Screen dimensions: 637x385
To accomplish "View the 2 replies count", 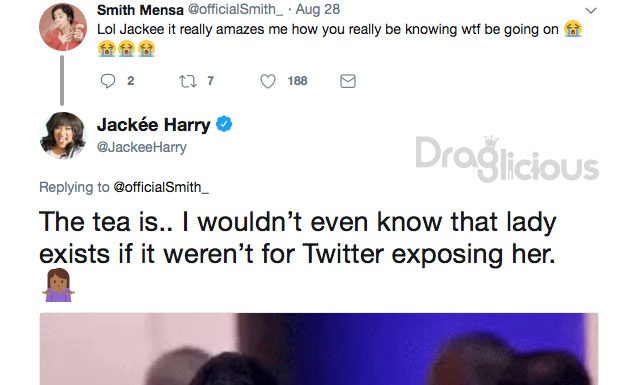I will [130, 81].
